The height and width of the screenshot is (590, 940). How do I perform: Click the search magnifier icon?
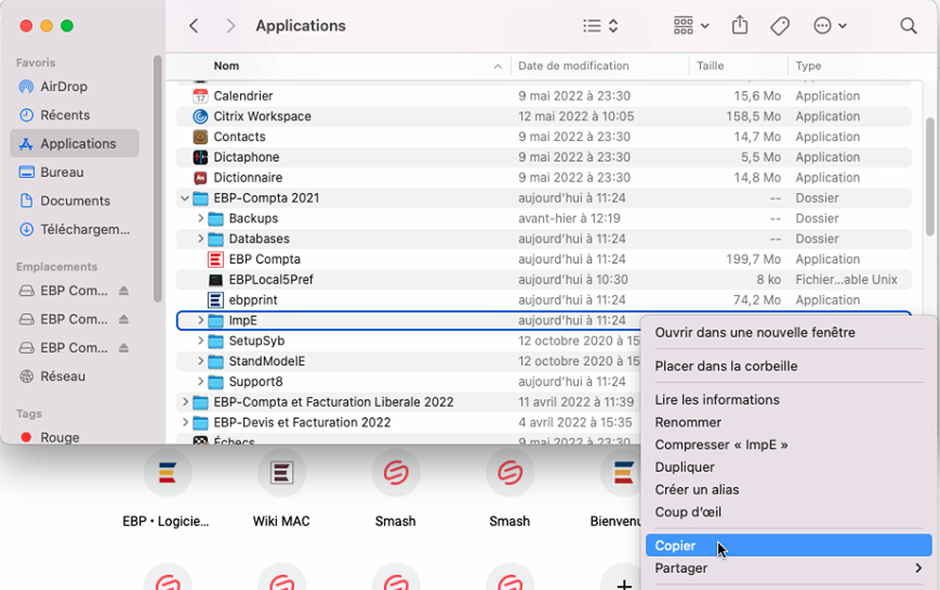point(908,26)
